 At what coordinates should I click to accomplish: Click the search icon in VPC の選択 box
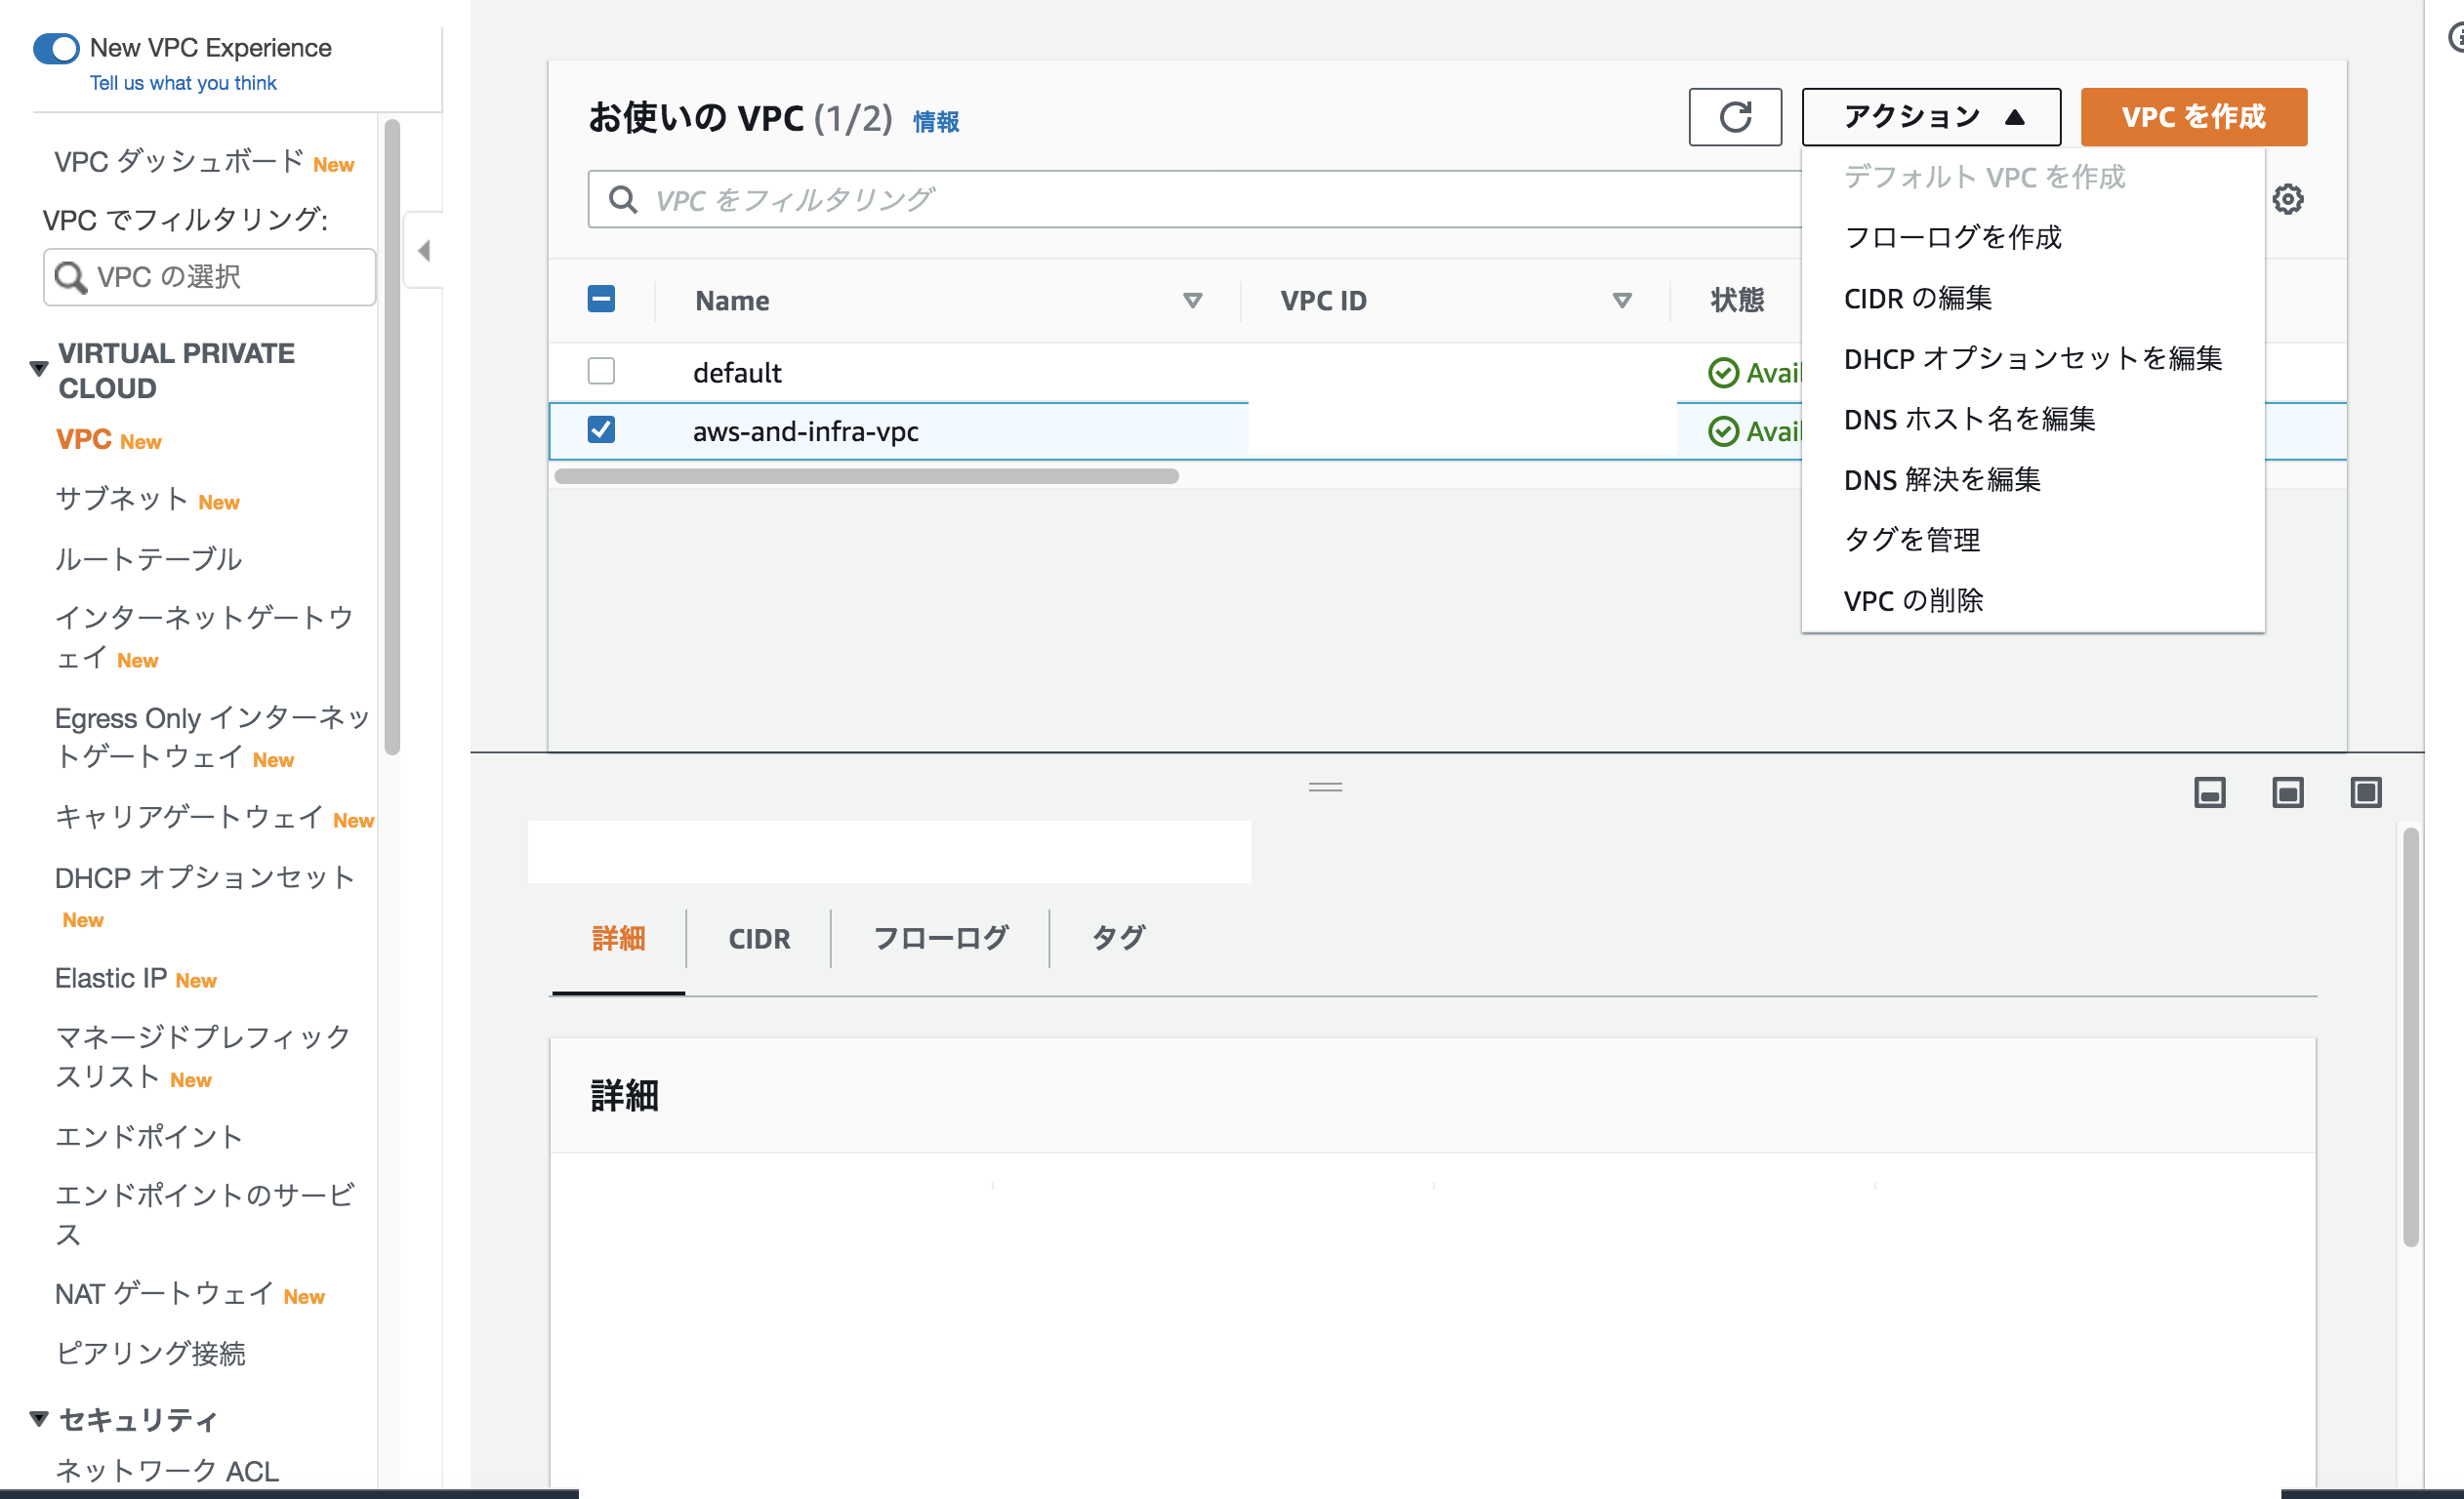[x=70, y=277]
